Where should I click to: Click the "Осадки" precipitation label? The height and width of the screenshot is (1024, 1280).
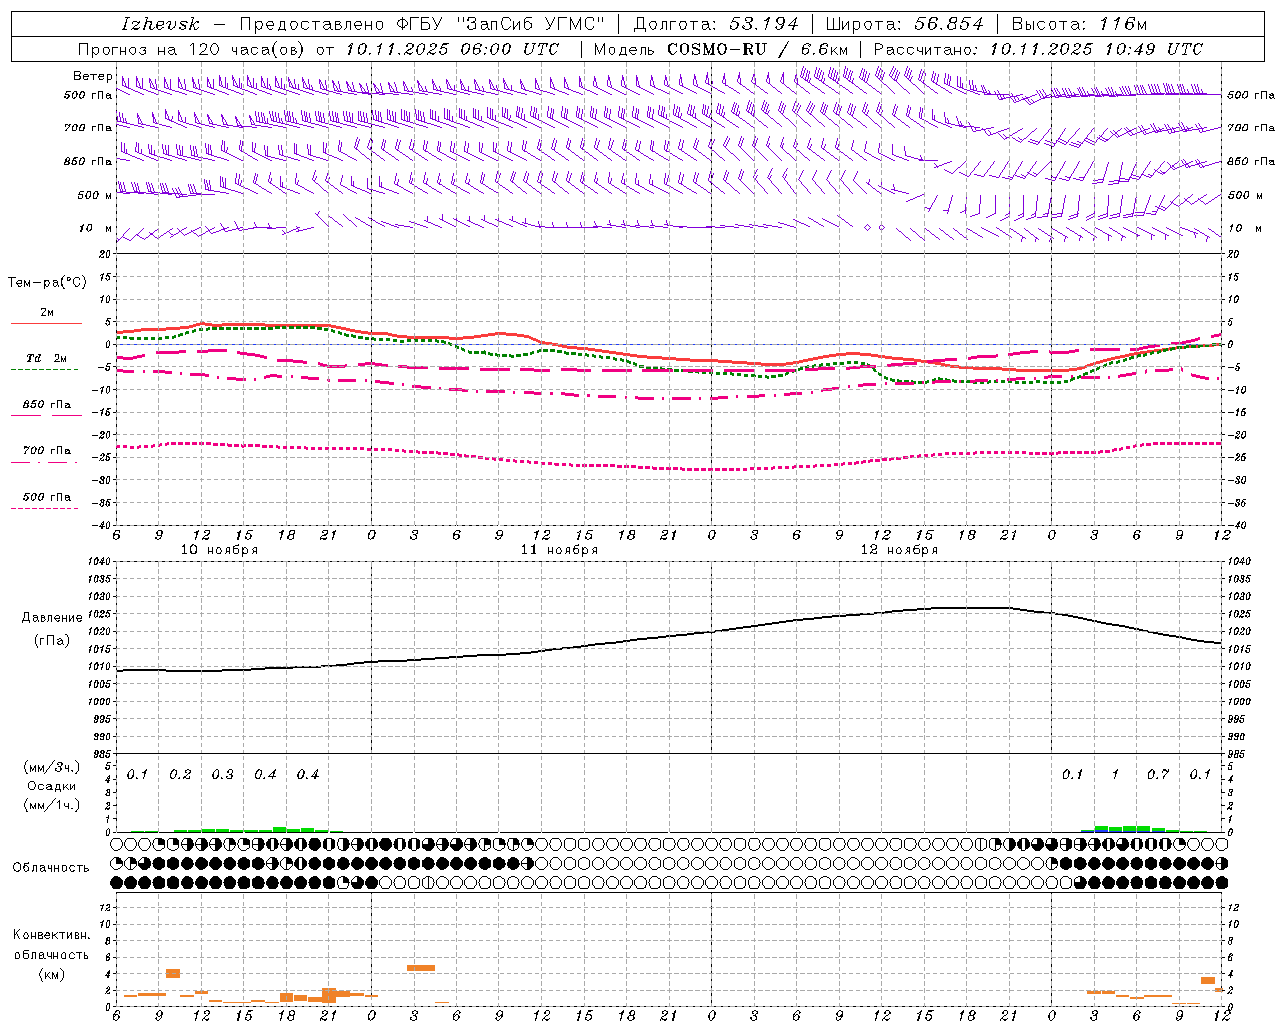tap(52, 786)
